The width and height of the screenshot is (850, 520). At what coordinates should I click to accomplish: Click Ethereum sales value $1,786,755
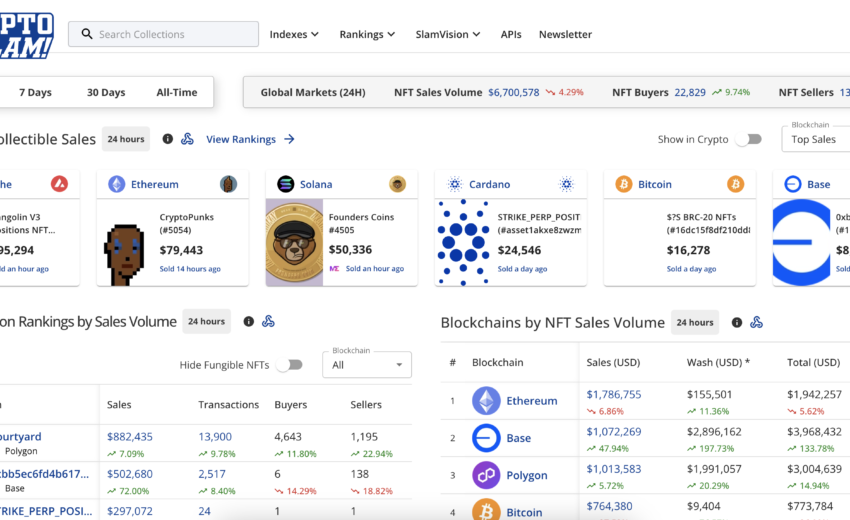click(614, 394)
